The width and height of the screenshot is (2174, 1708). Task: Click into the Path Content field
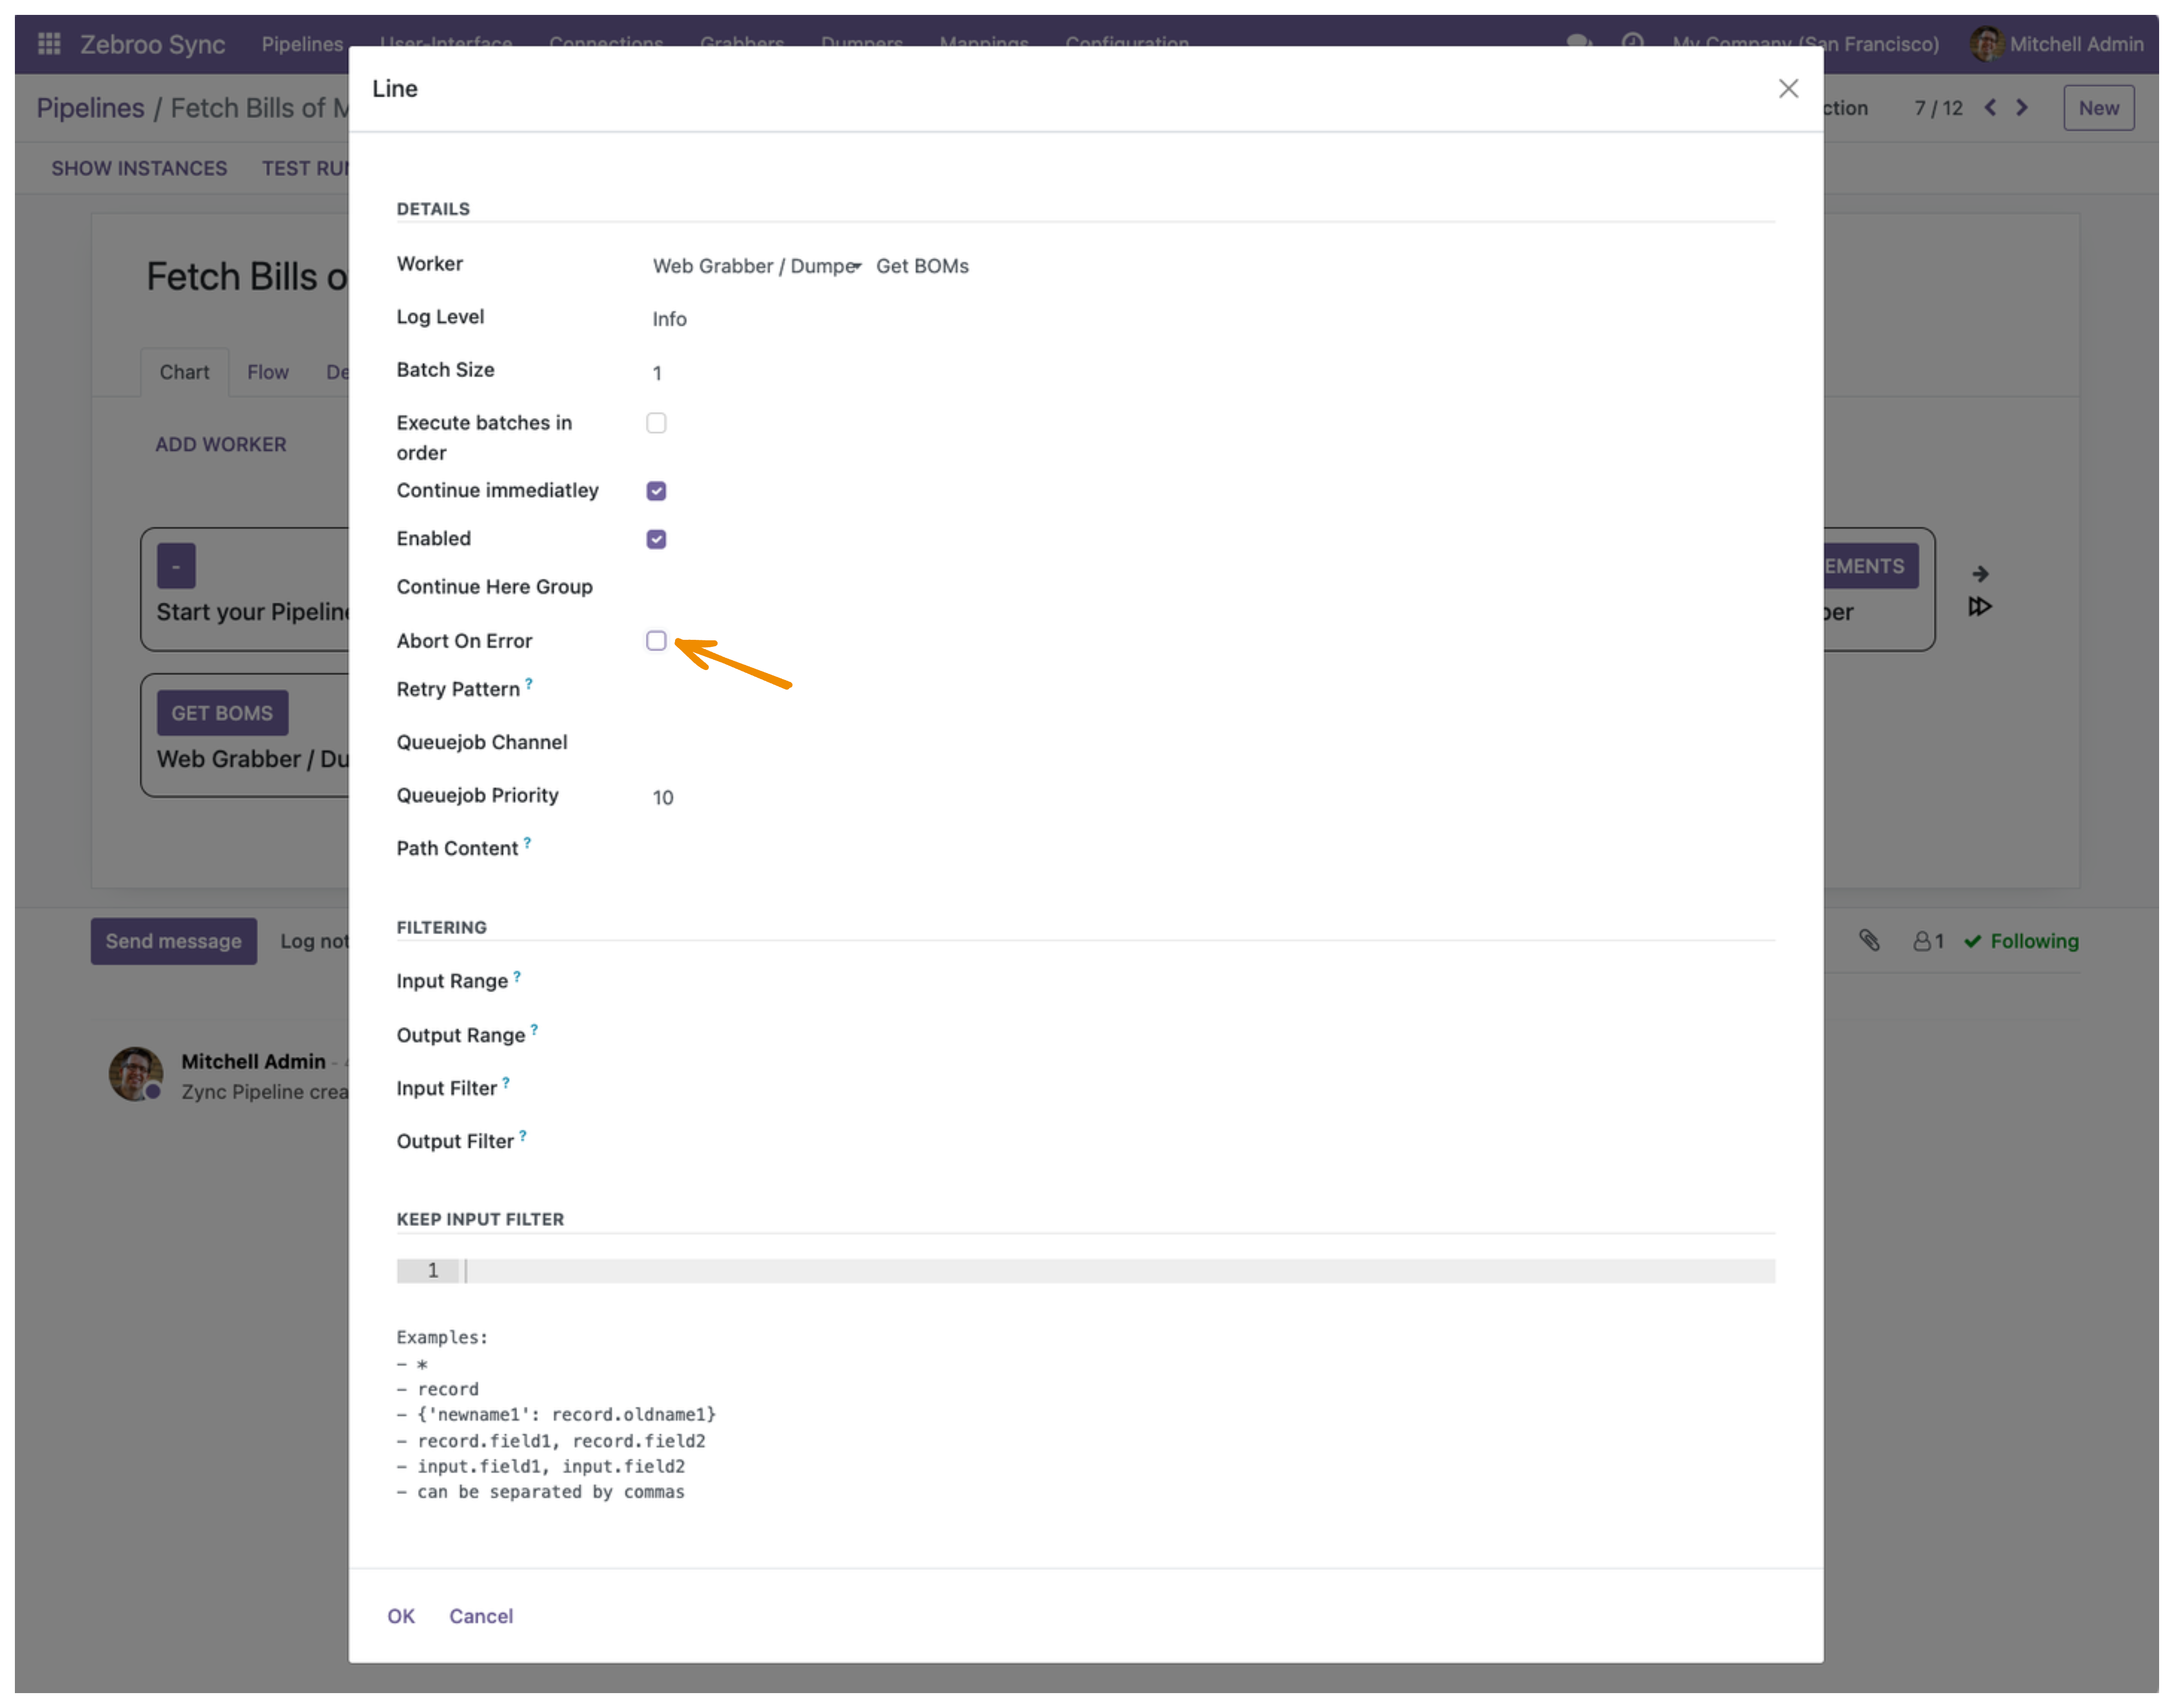pyautogui.click(x=1212, y=849)
